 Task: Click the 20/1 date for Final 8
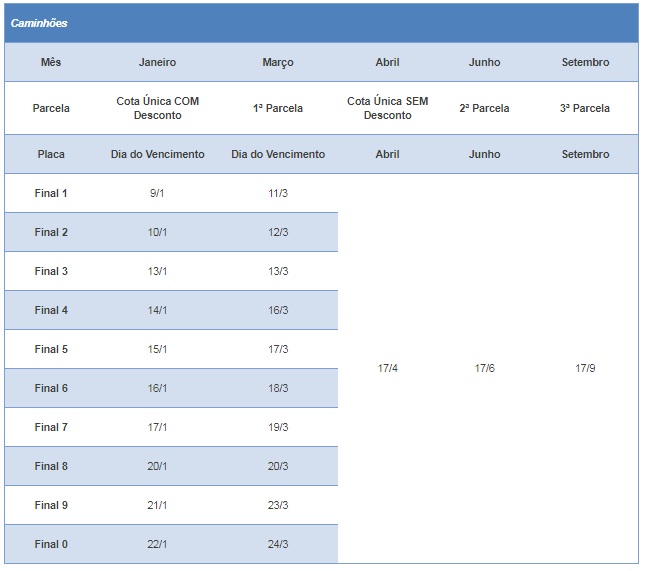[x=157, y=466]
